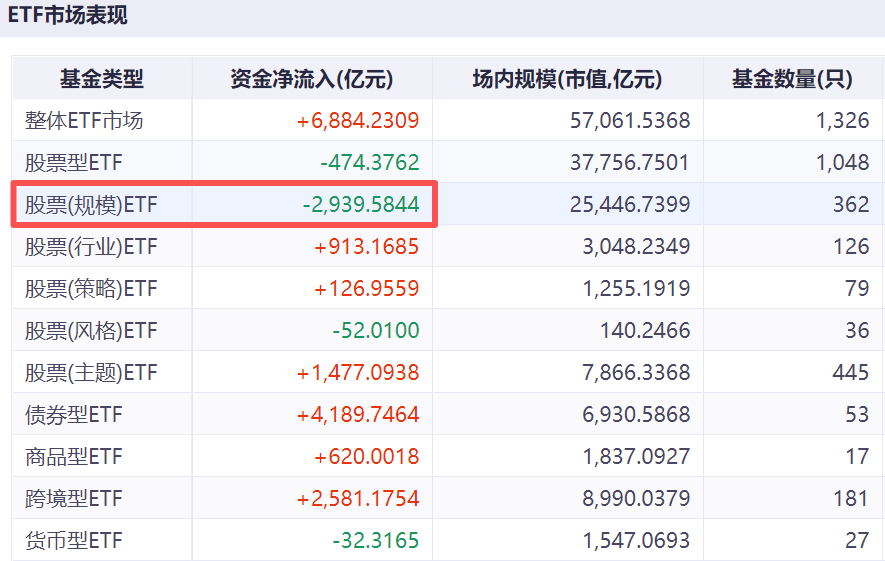Select the 股票(策略)ETF fund type
The image size is (885, 561).
pos(91,289)
